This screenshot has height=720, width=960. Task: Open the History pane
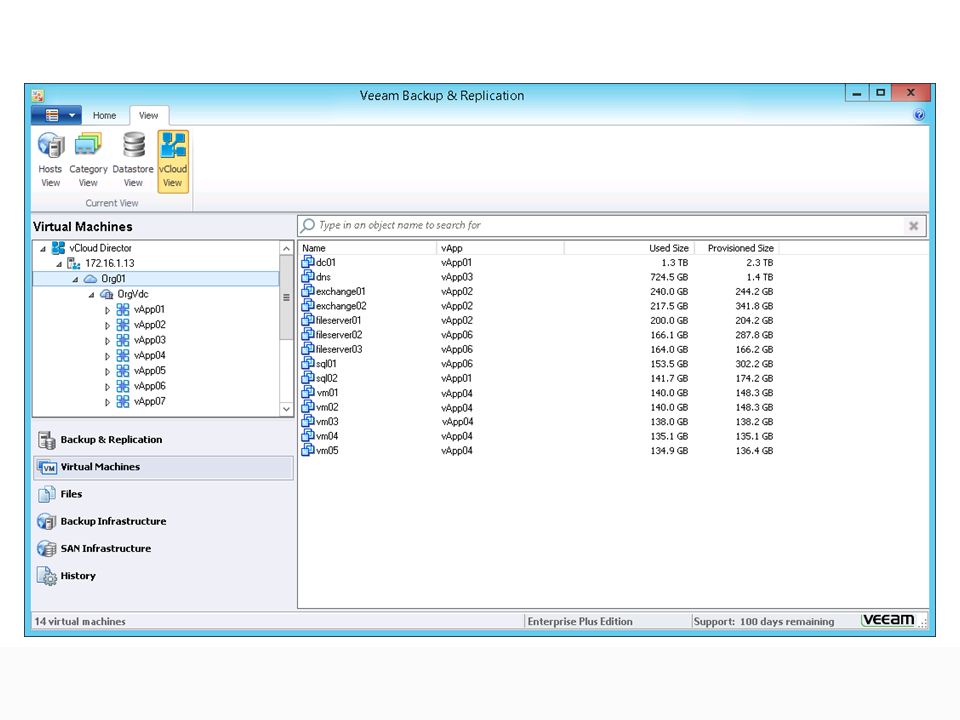click(x=163, y=576)
